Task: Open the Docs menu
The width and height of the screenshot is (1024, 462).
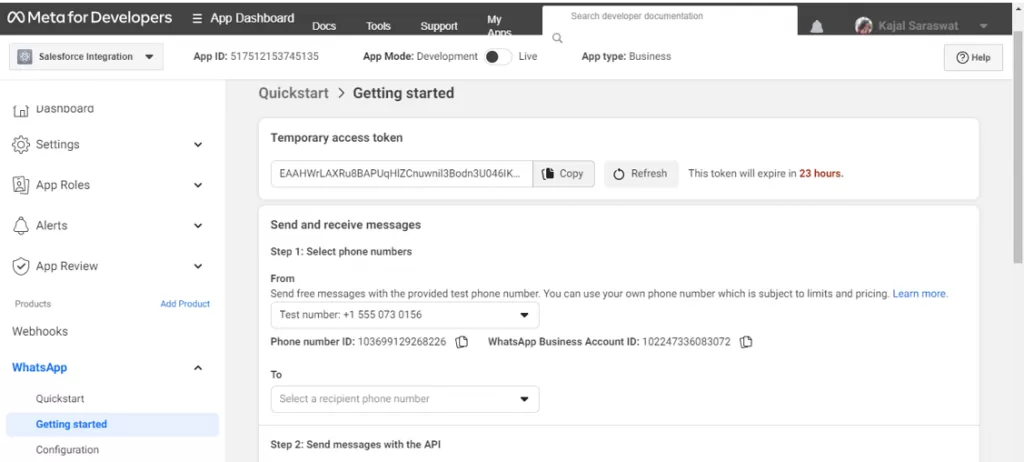Action: pyautogui.click(x=324, y=26)
